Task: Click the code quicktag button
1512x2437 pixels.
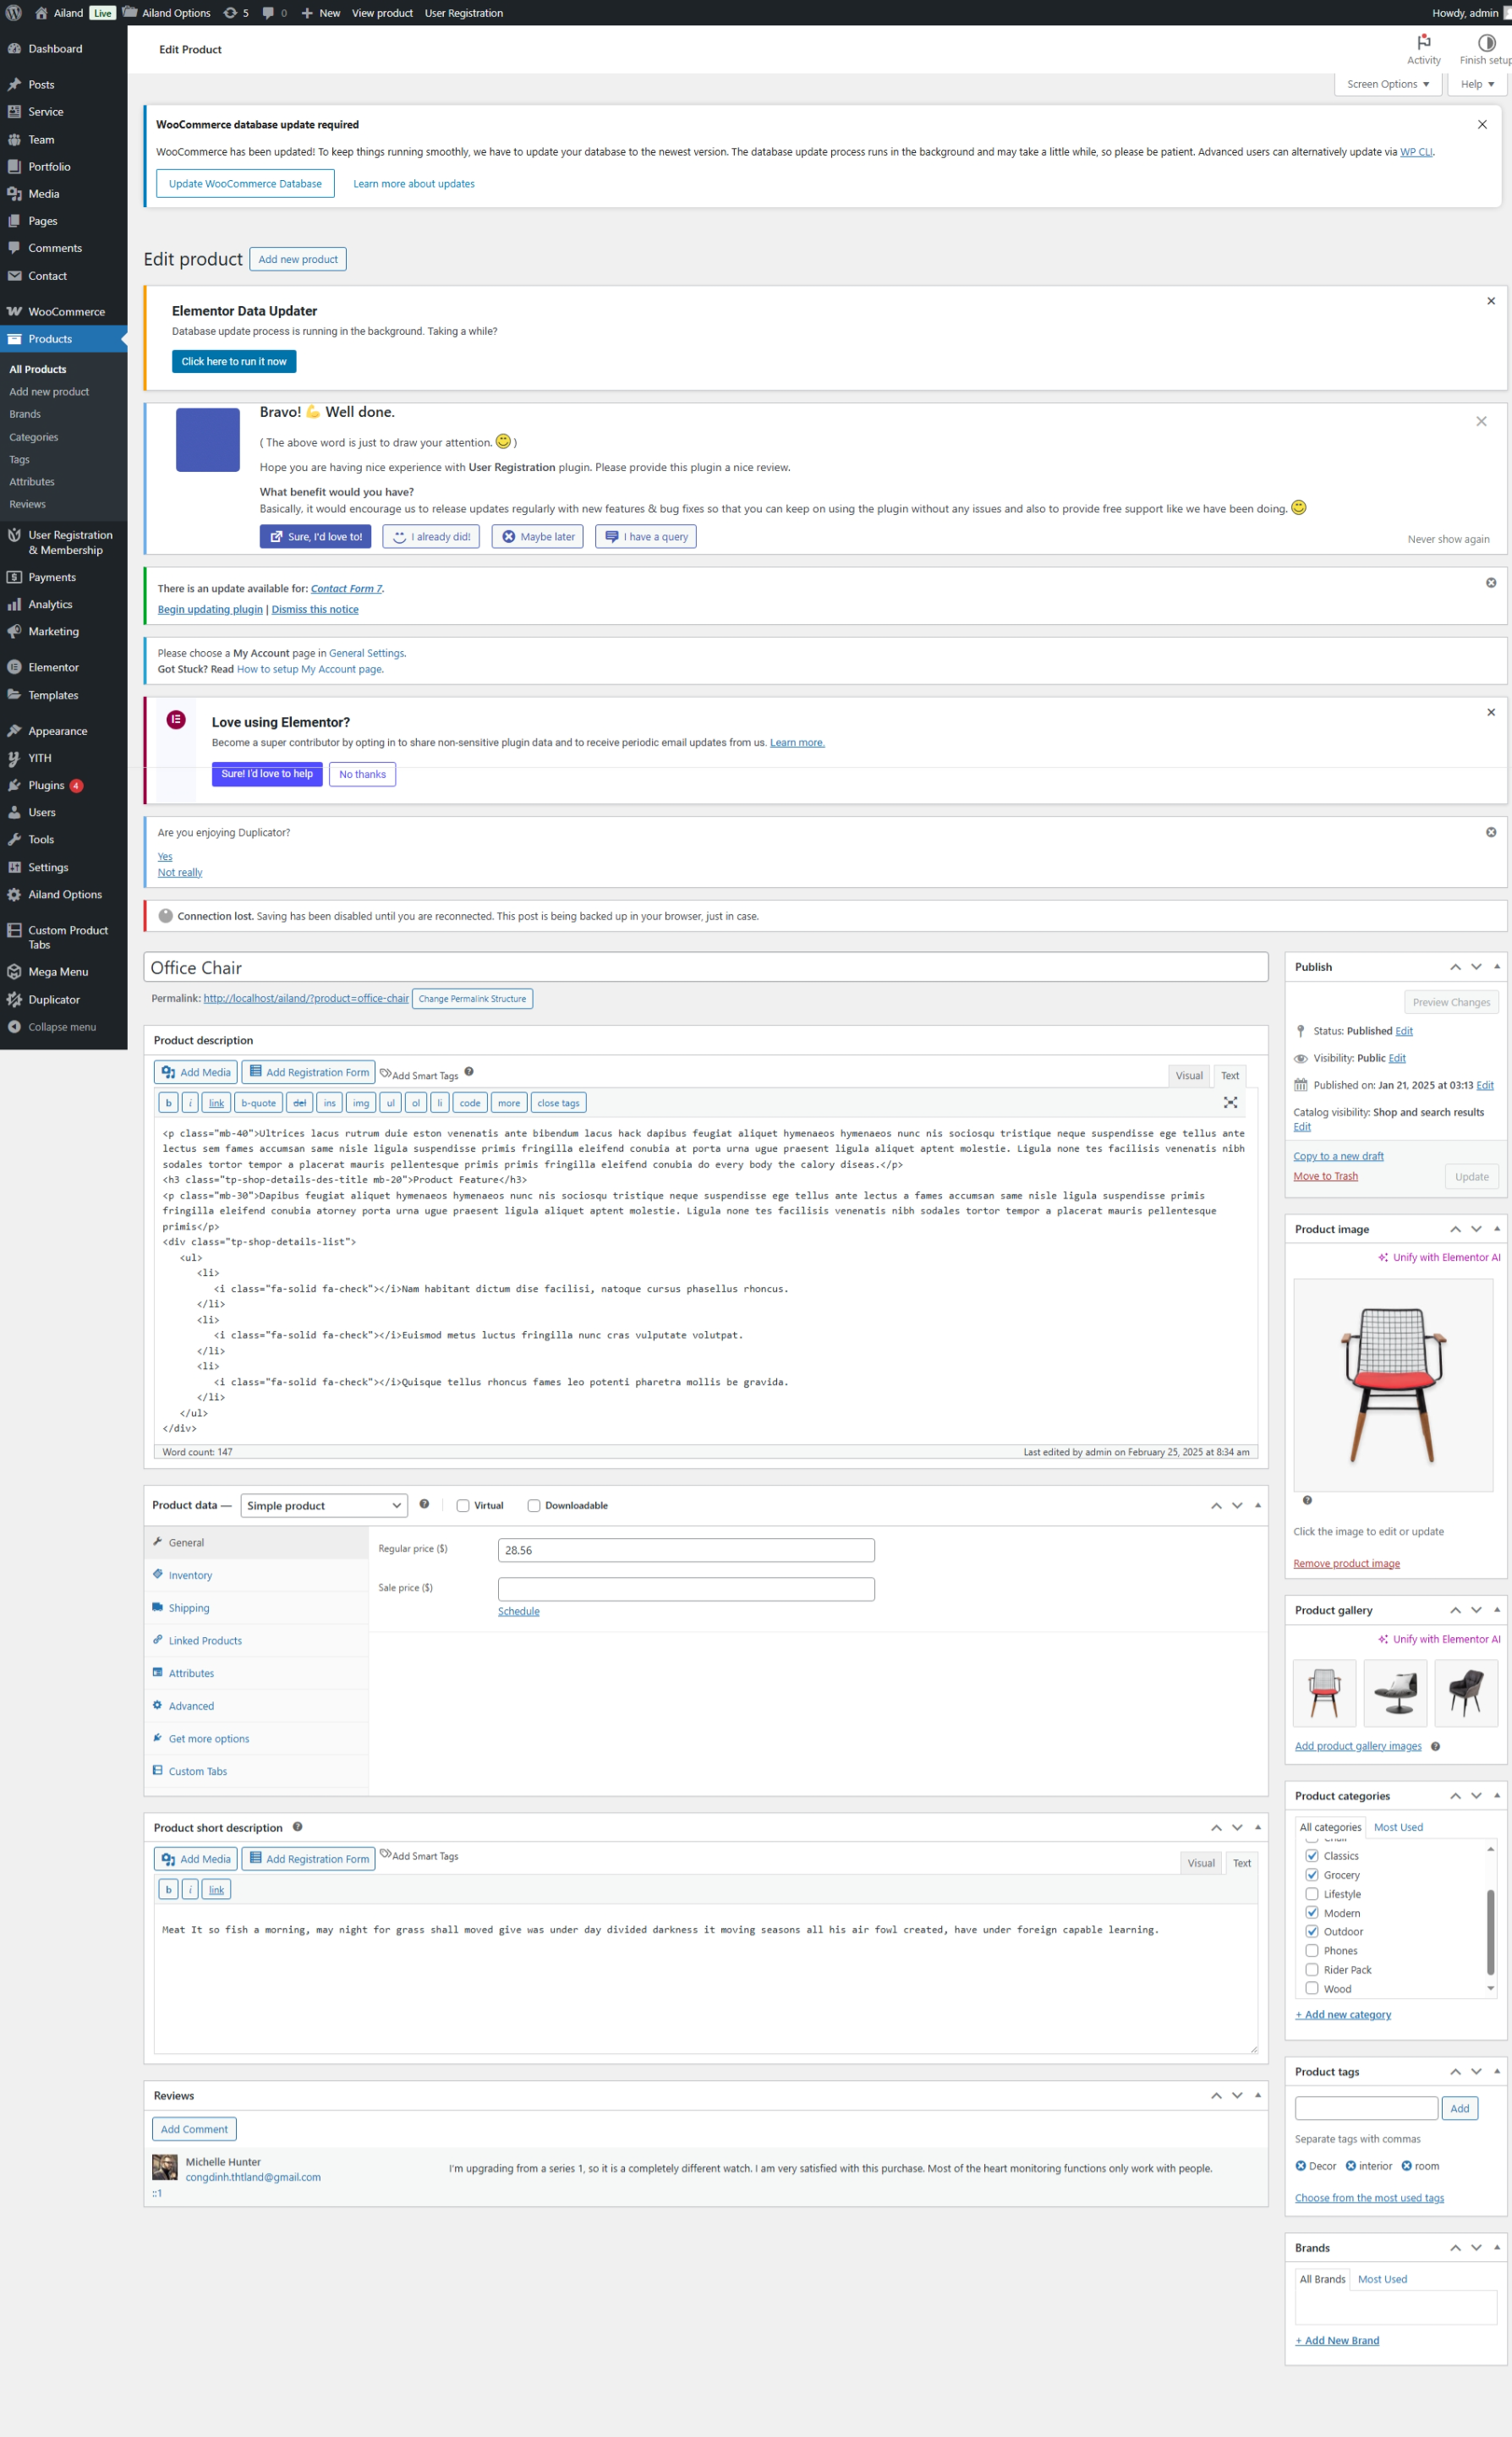Action: tap(470, 1103)
